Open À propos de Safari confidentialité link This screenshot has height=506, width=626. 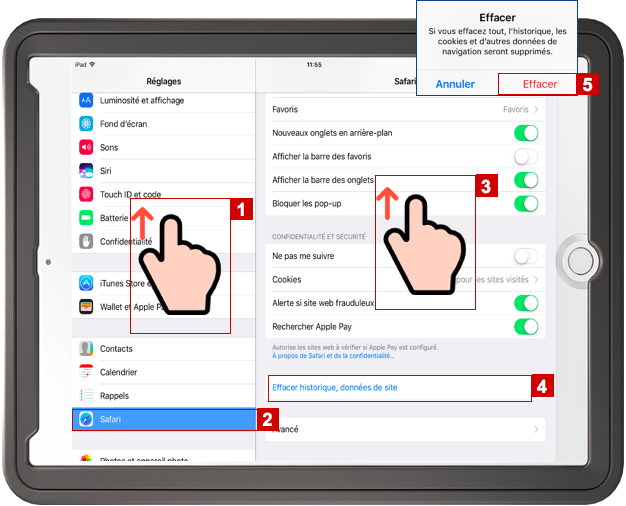pos(333,356)
